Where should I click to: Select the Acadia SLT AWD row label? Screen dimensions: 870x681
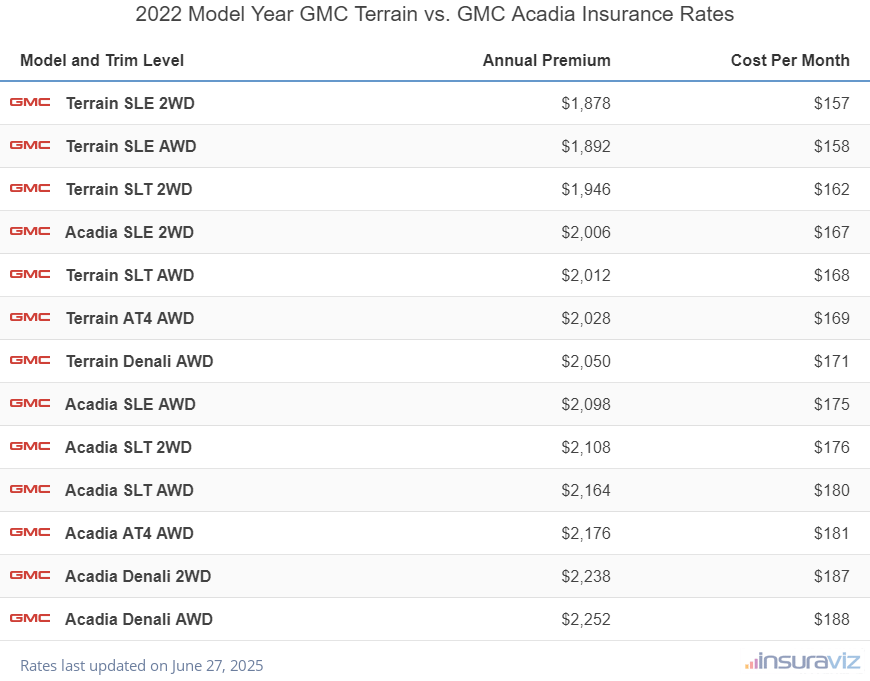pos(129,490)
